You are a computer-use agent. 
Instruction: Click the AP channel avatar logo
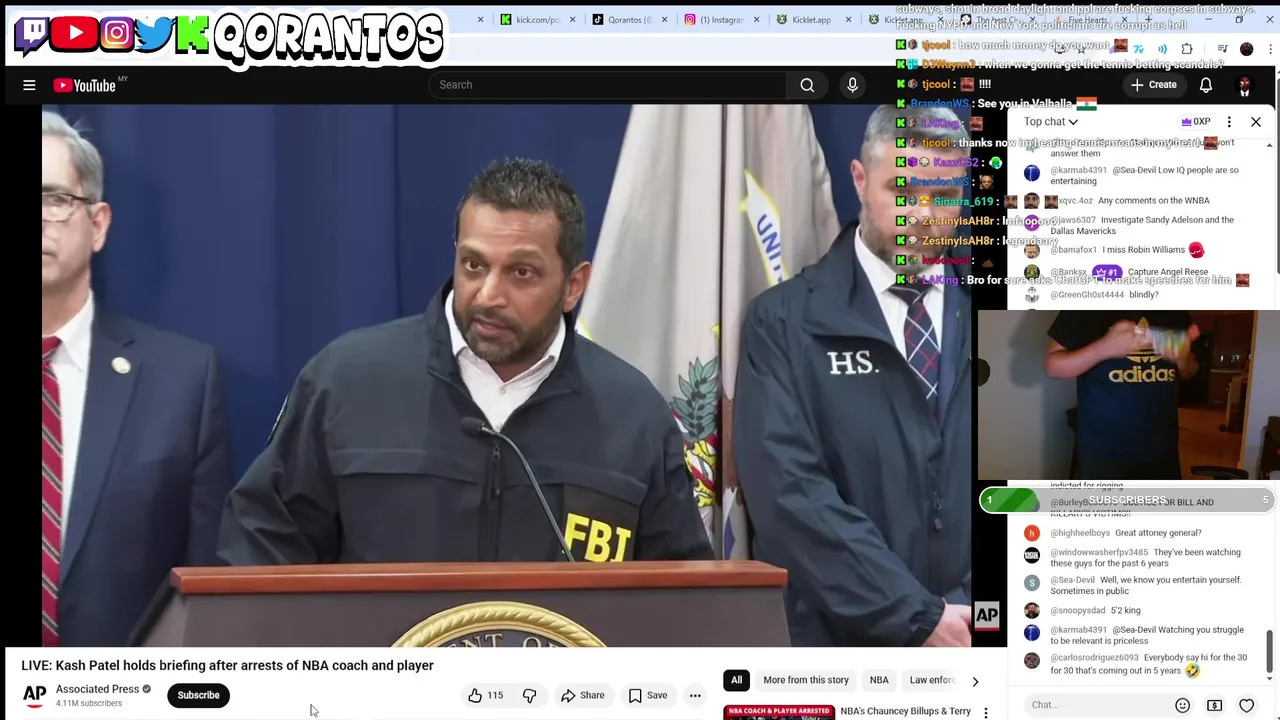pos(35,694)
